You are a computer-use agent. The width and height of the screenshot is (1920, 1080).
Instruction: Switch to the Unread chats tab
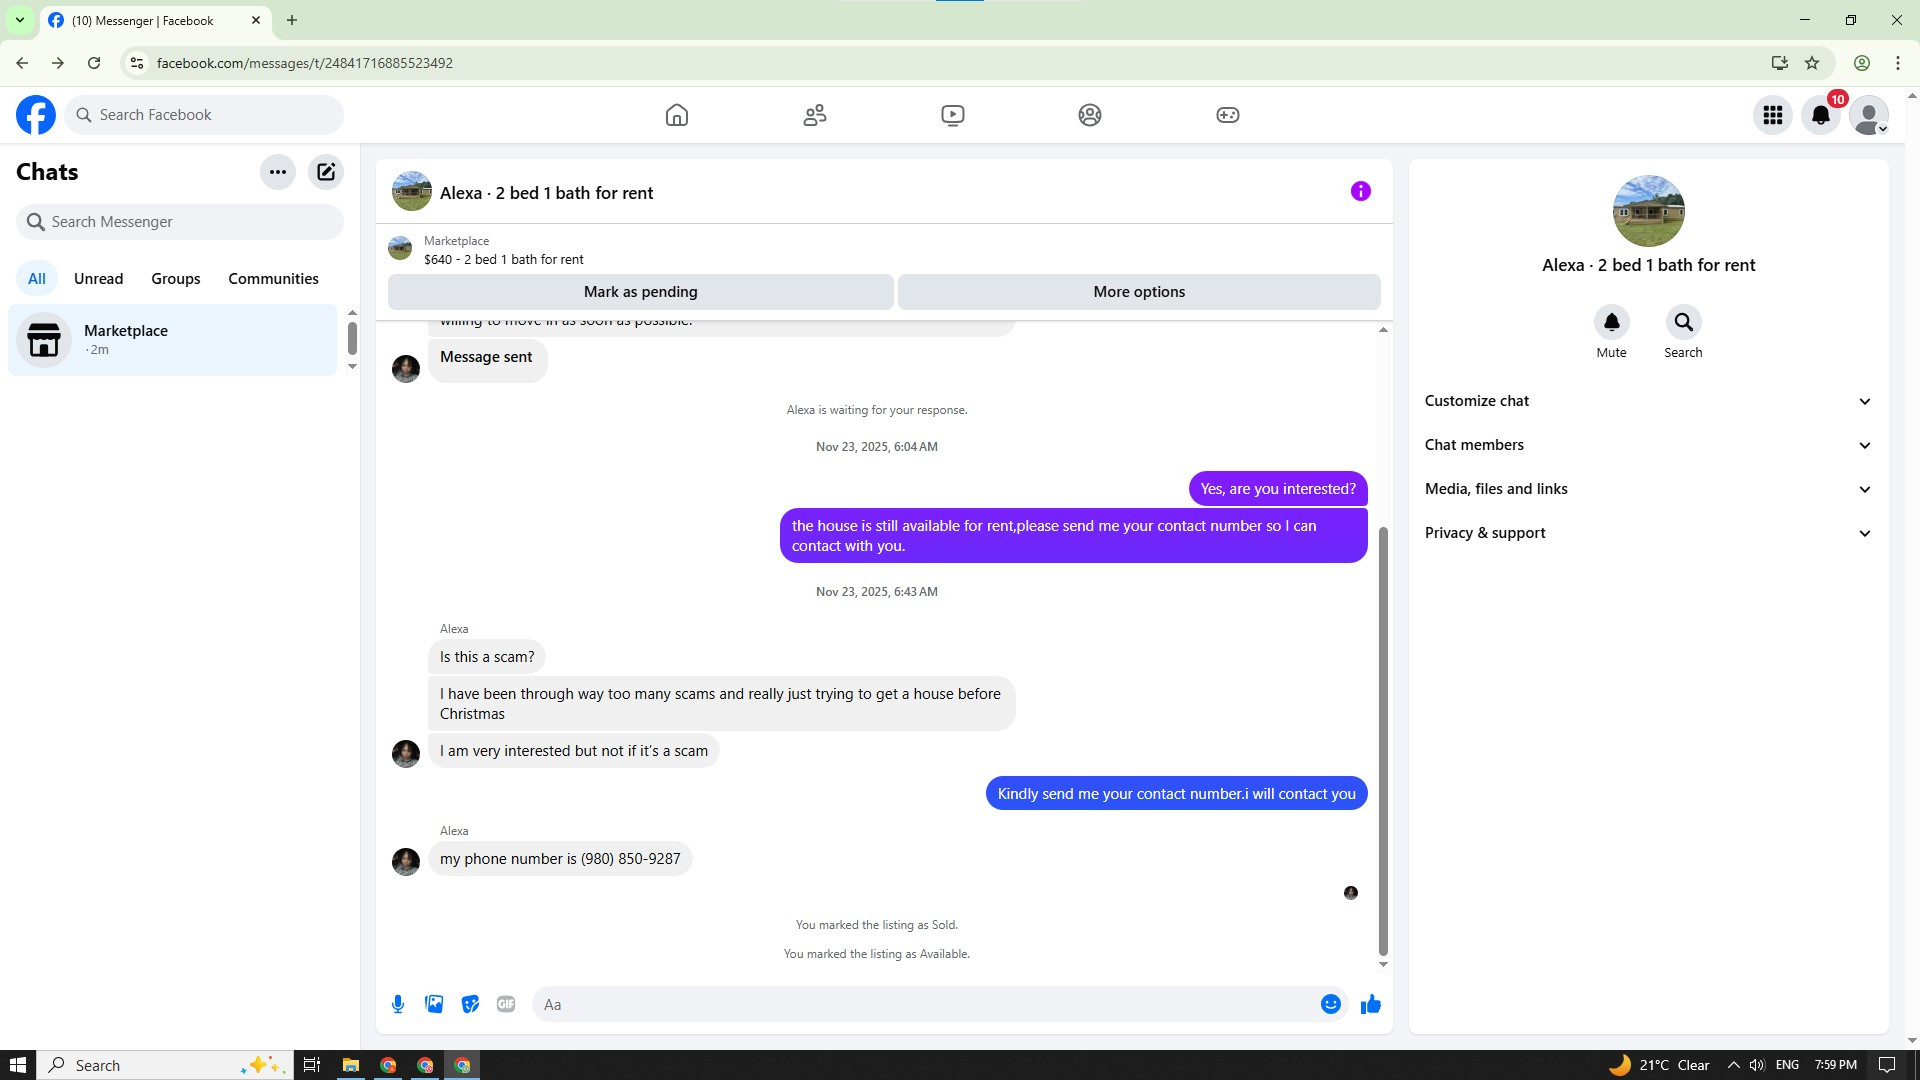[x=98, y=279]
